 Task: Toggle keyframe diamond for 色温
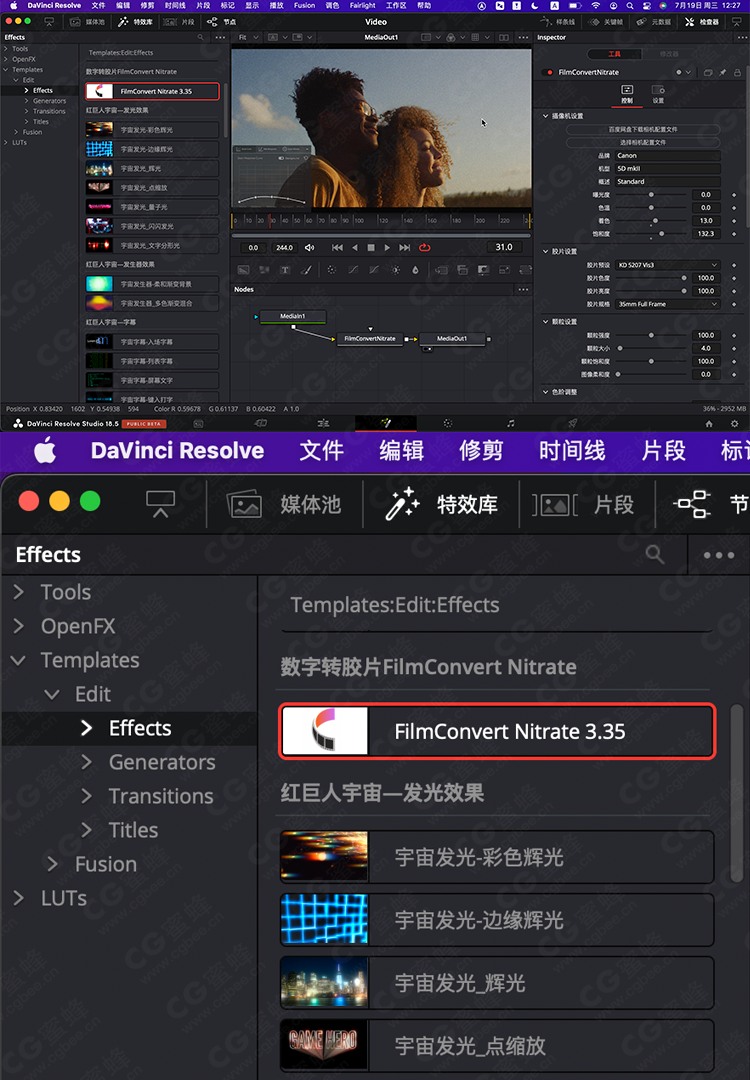coord(734,207)
